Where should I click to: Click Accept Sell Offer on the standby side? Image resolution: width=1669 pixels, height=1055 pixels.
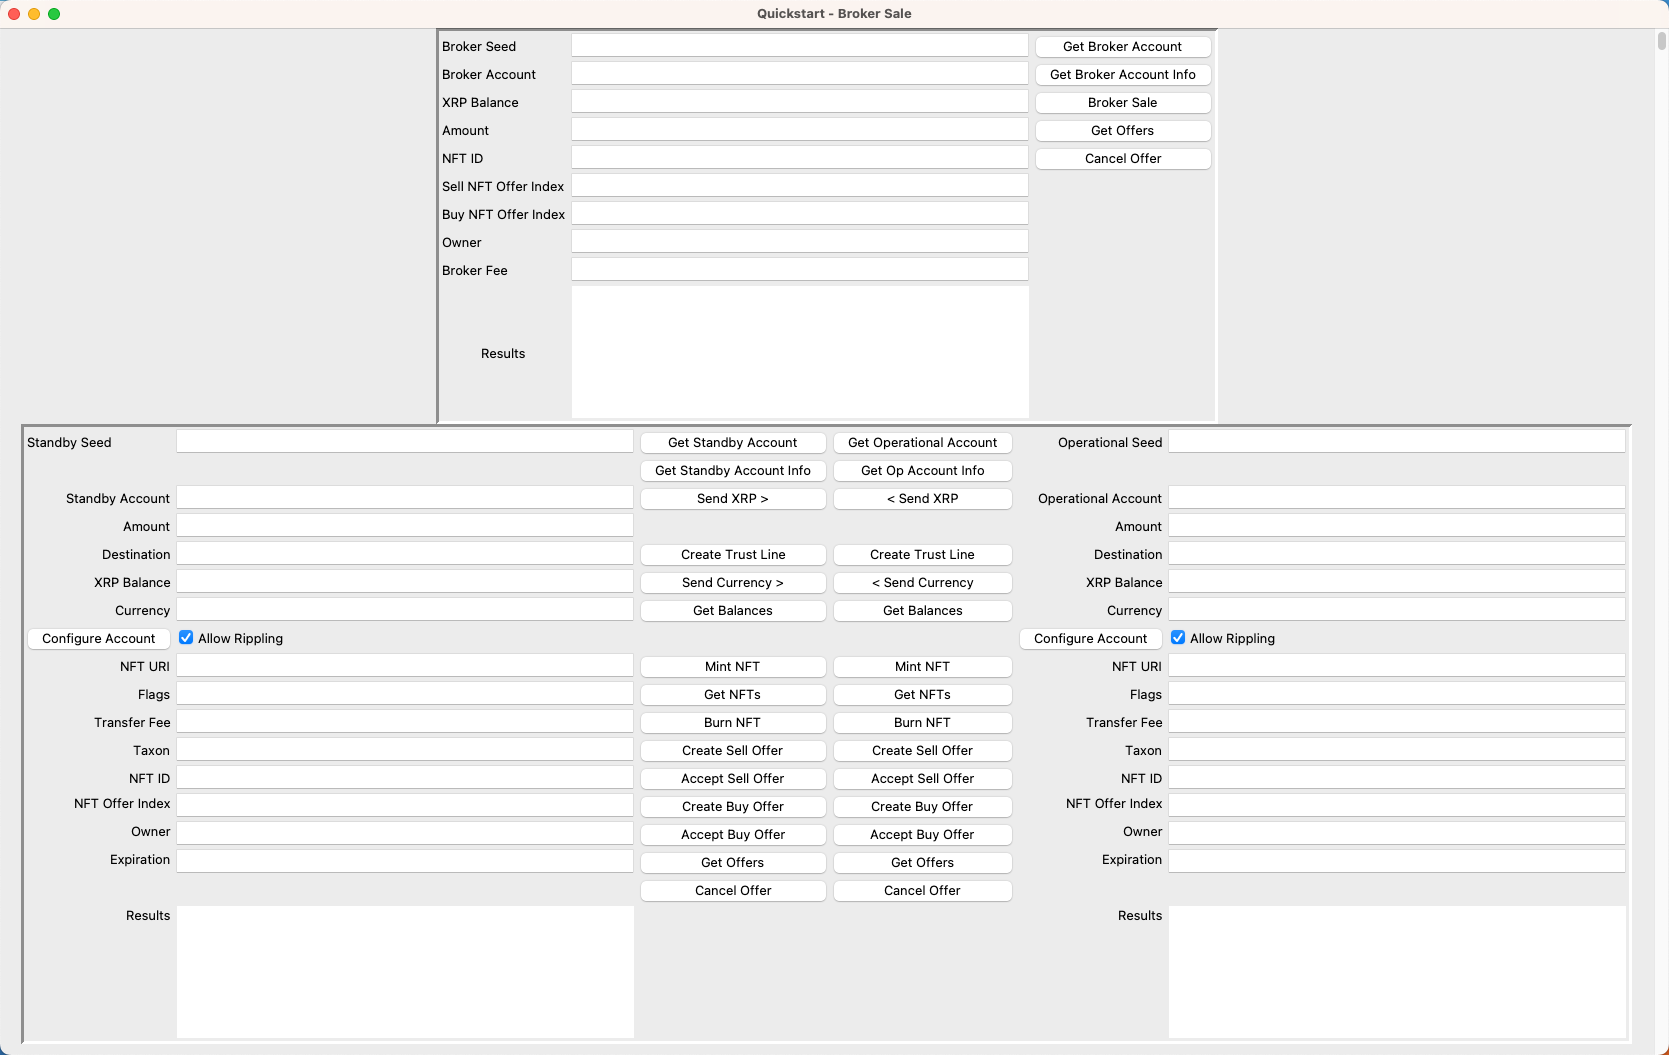(733, 778)
